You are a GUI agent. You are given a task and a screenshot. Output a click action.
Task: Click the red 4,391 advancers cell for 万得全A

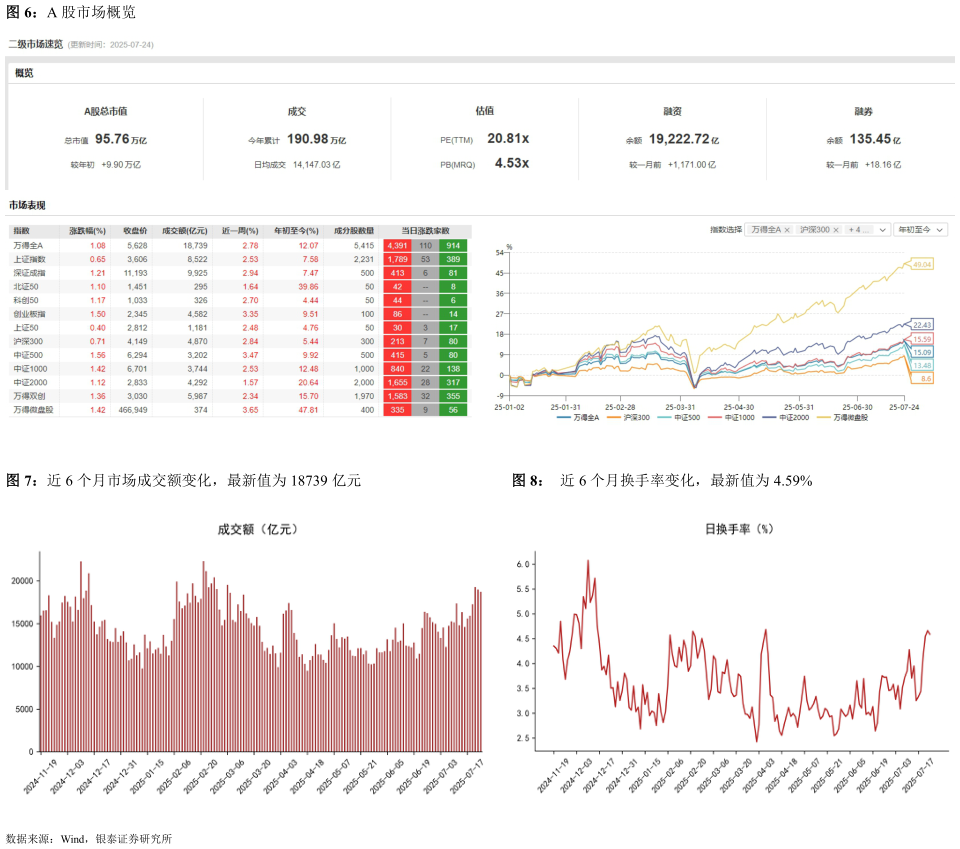(x=397, y=245)
